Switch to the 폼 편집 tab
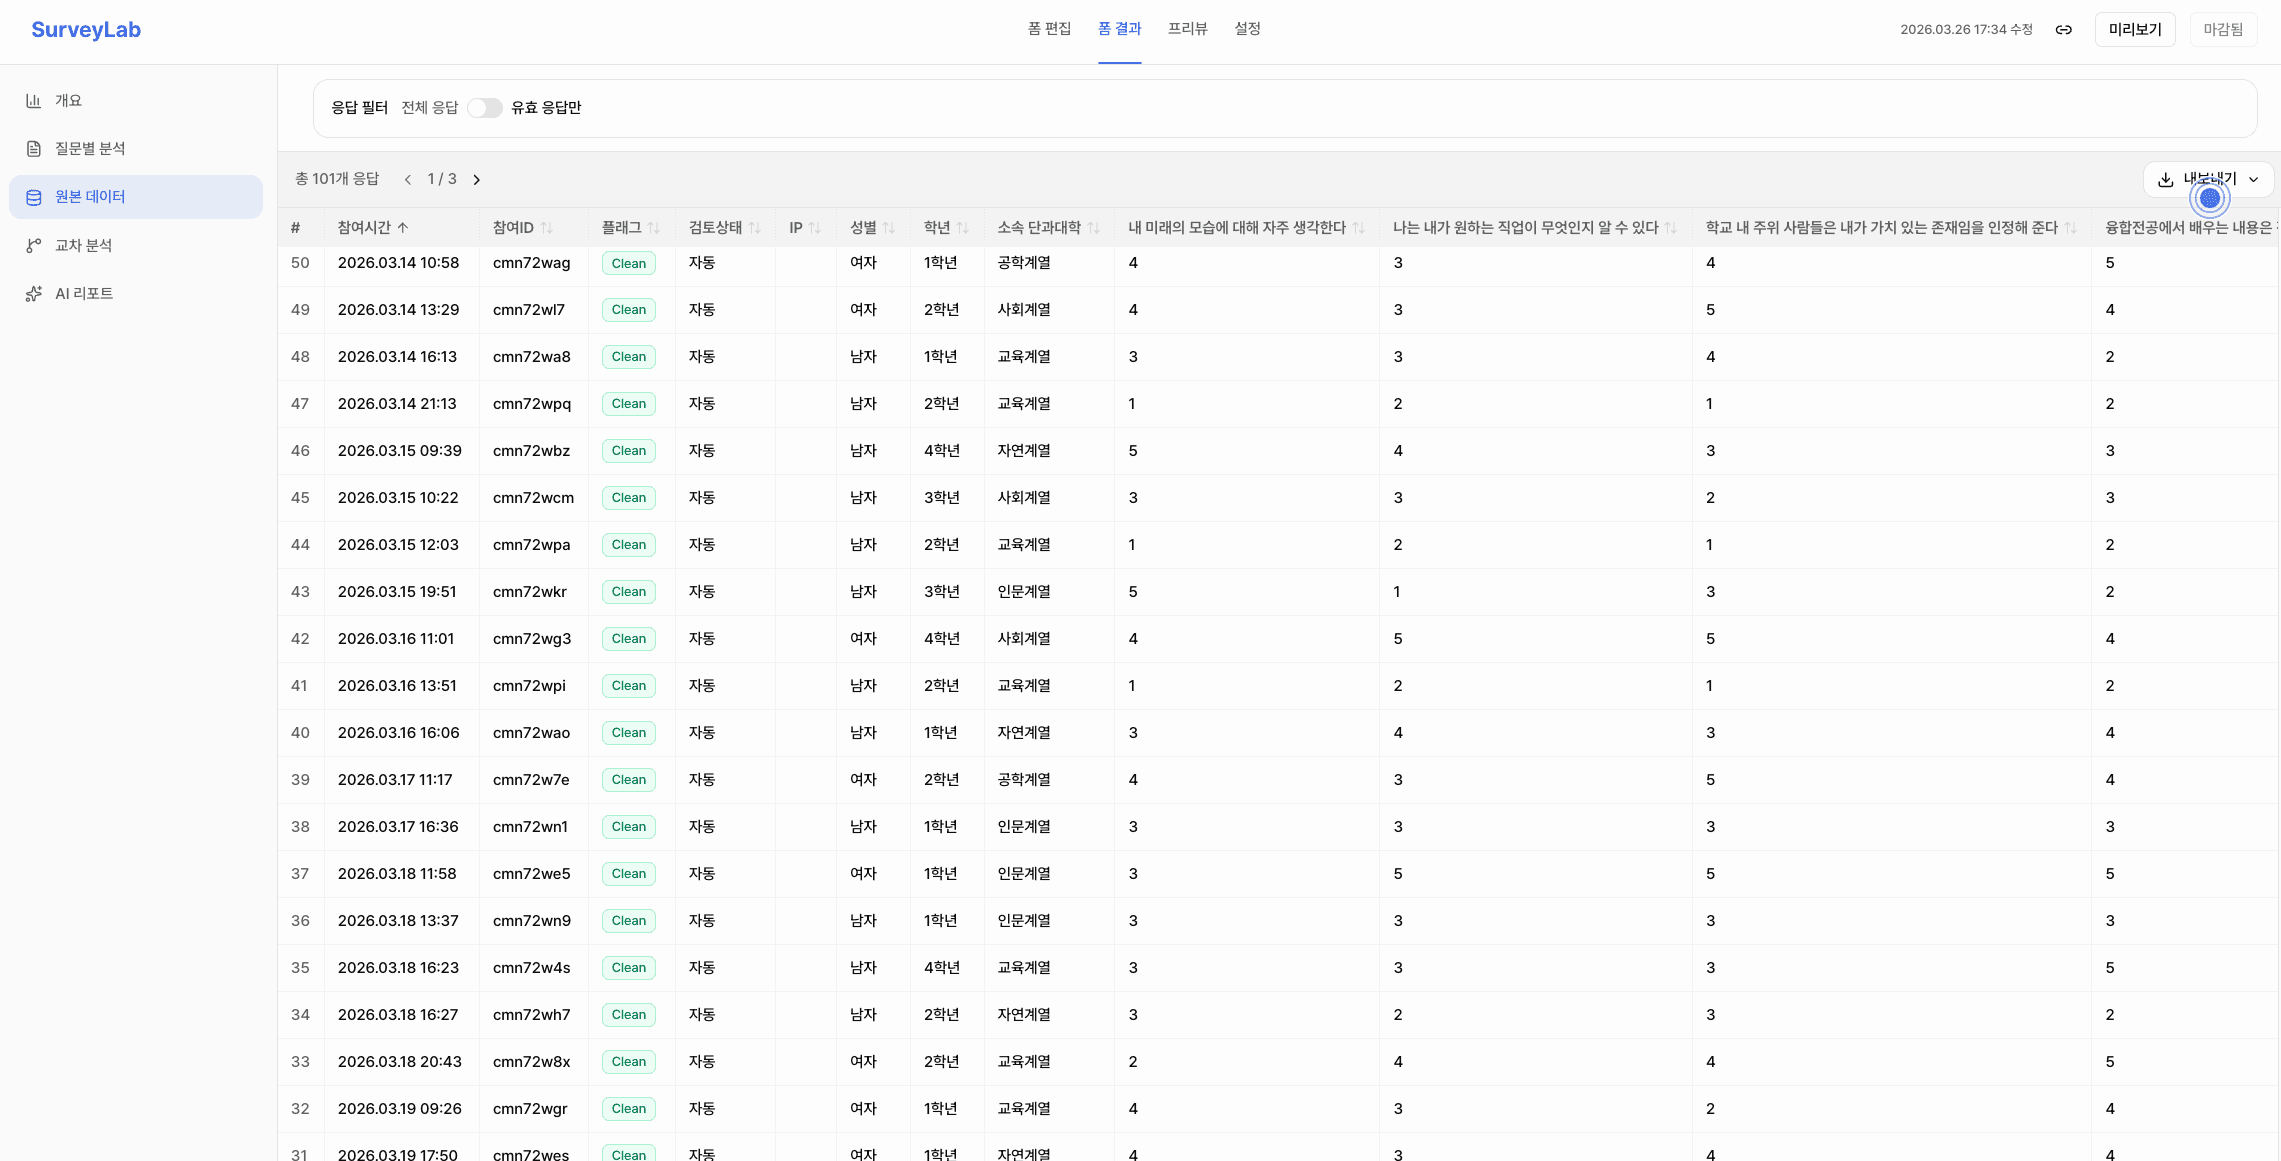Viewport: 2281px width, 1161px height. 1049,29
